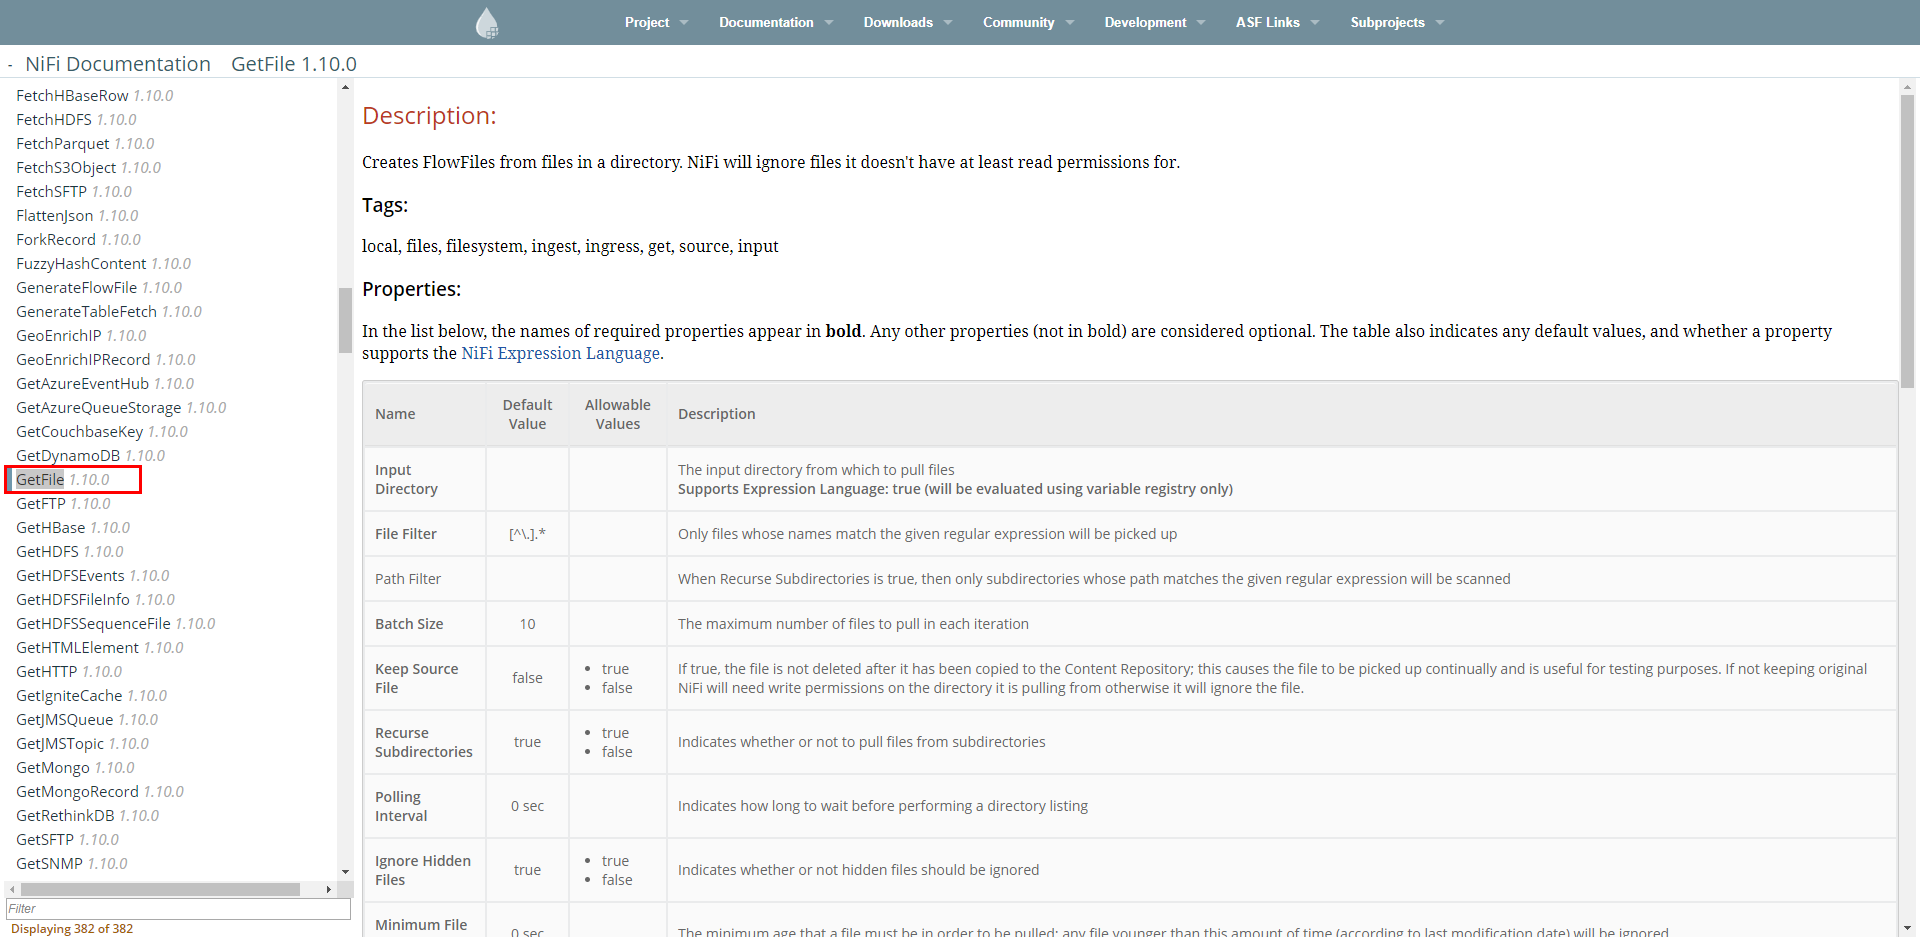The width and height of the screenshot is (1920, 937).
Task: Open GetSNMP 1.10.0 page
Action: [72, 864]
